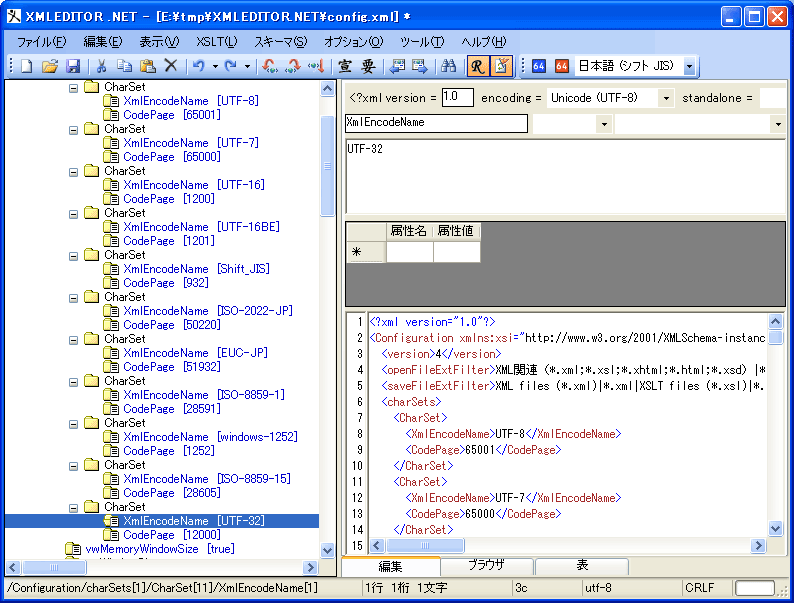This screenshot has width=794, height=603.
Task: Click the 属性値 column header
Action: [456, 231]
